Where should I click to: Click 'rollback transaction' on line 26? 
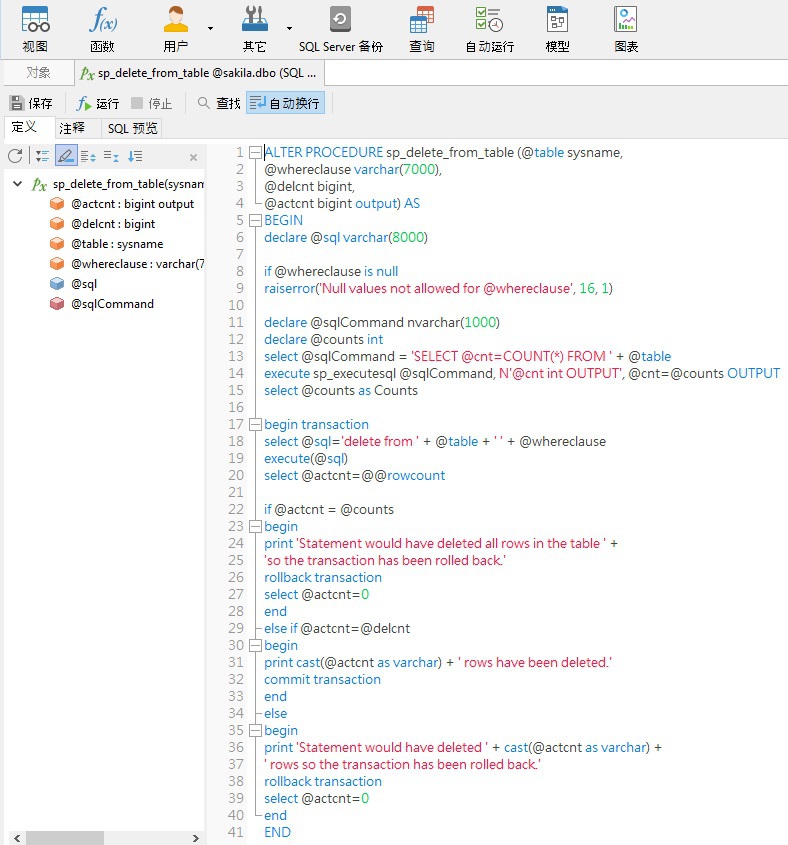[x=323, y=577]
